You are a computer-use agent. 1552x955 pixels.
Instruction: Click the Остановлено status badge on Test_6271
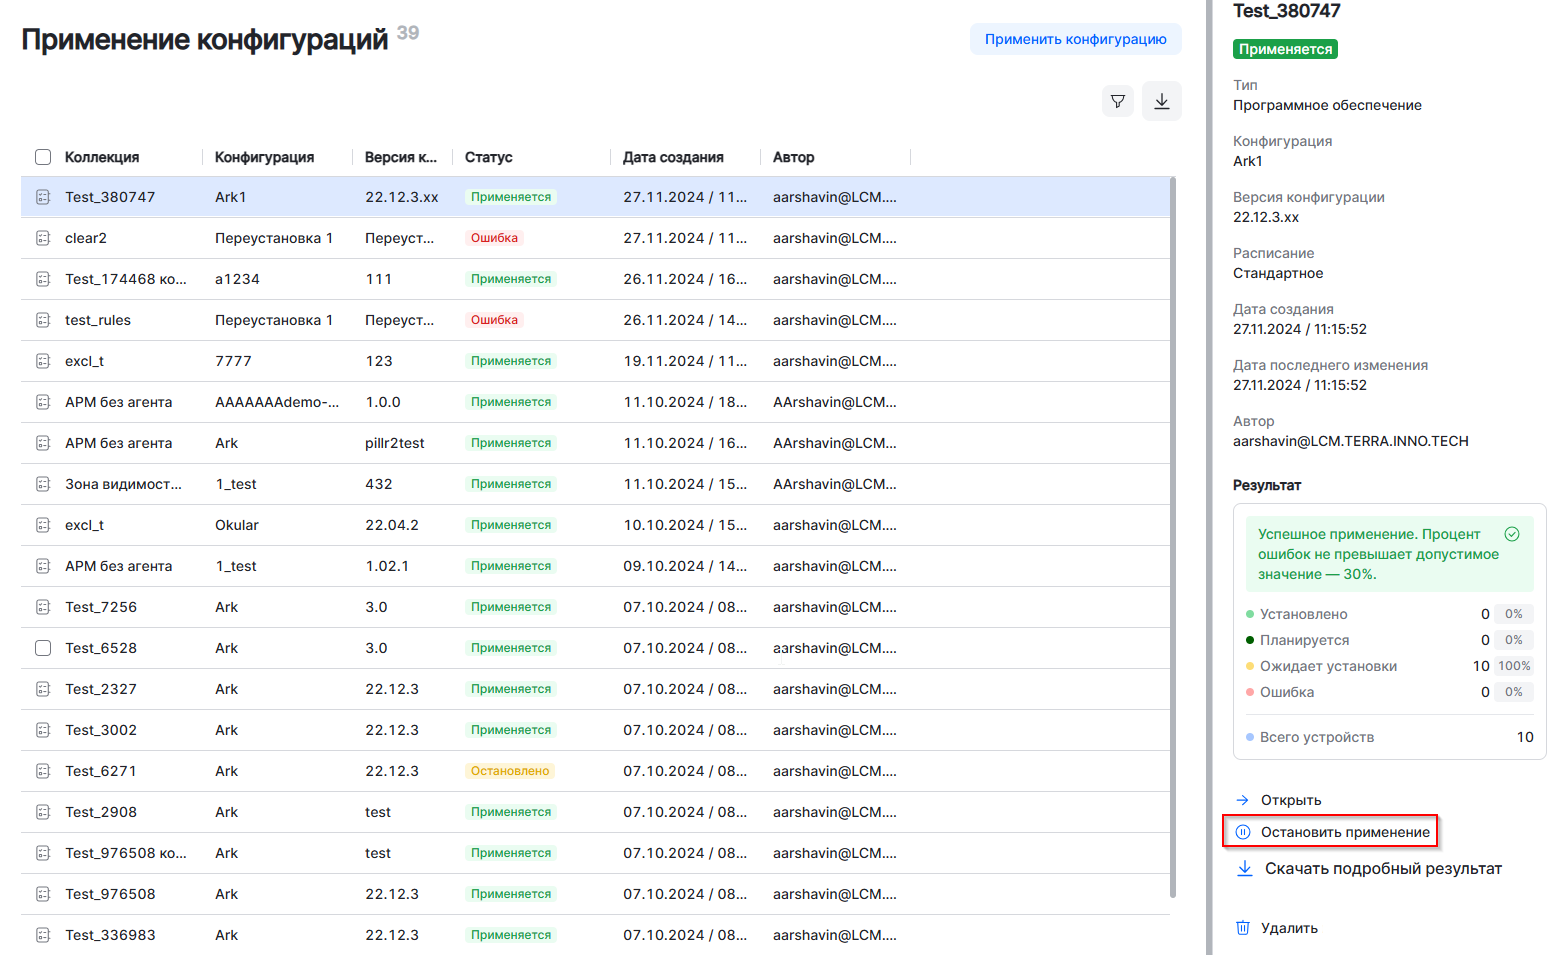[x=510, y=771]
